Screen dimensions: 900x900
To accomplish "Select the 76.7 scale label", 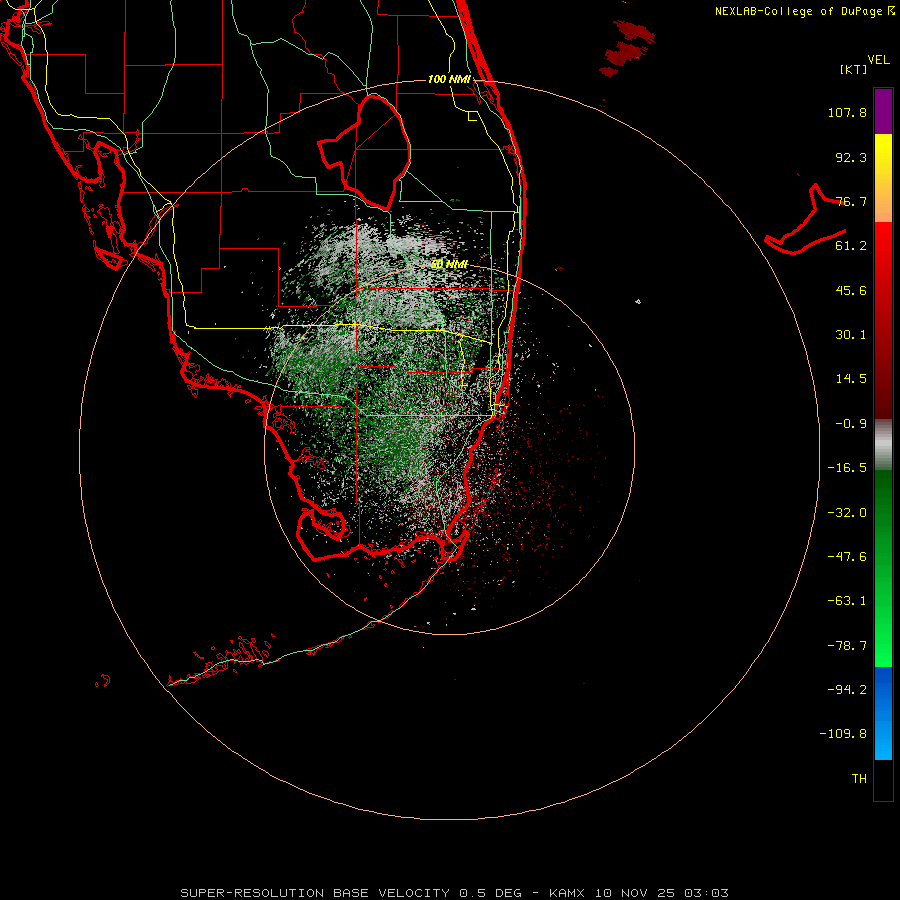I will point(851,201).
